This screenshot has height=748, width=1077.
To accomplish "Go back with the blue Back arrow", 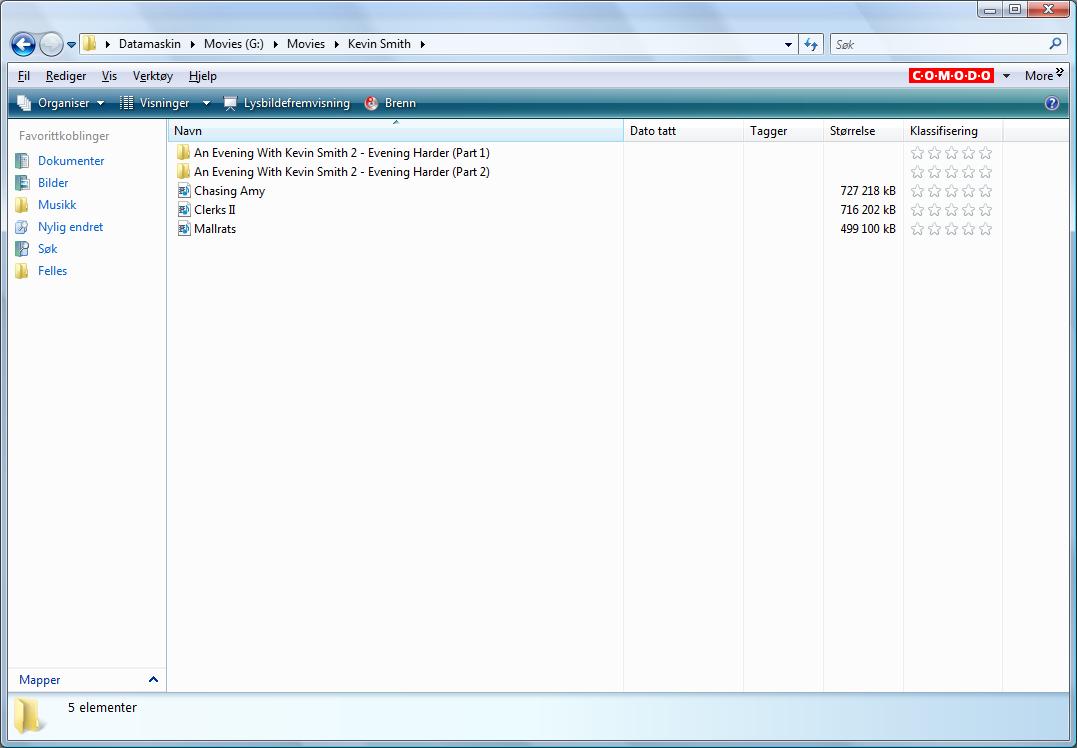I will (23, 45).
